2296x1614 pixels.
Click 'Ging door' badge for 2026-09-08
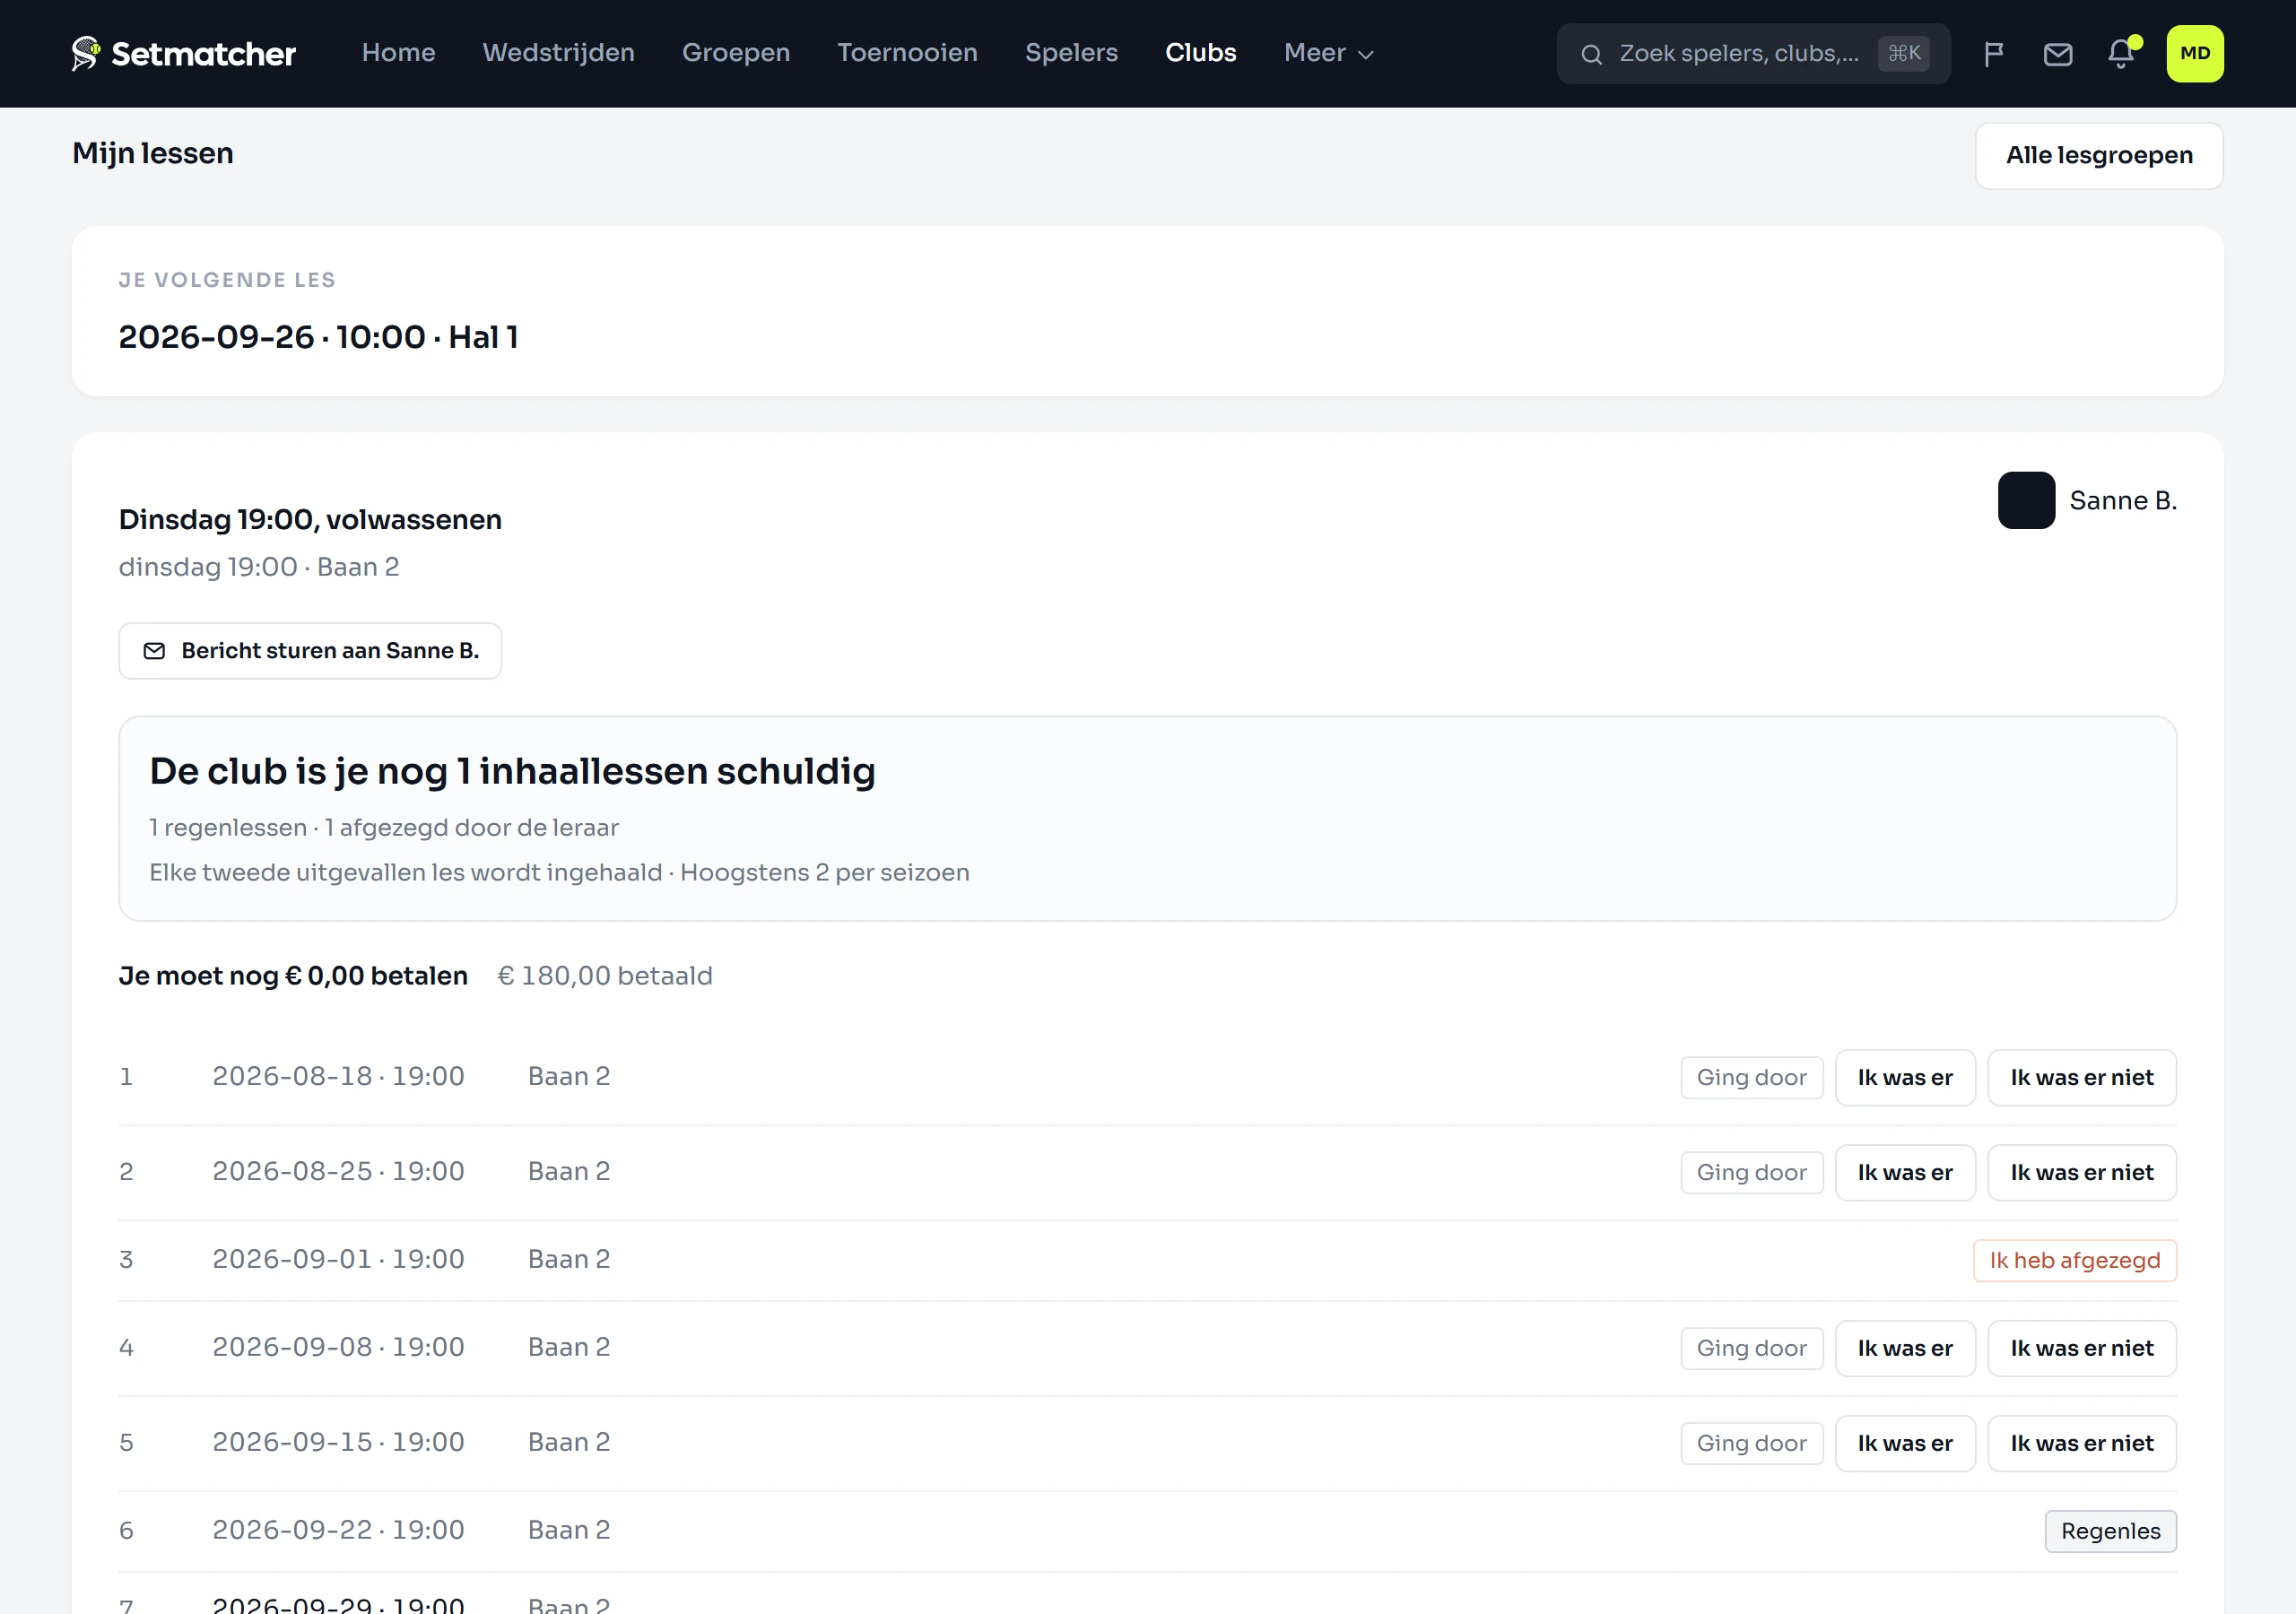[x=1751, y=1348]
